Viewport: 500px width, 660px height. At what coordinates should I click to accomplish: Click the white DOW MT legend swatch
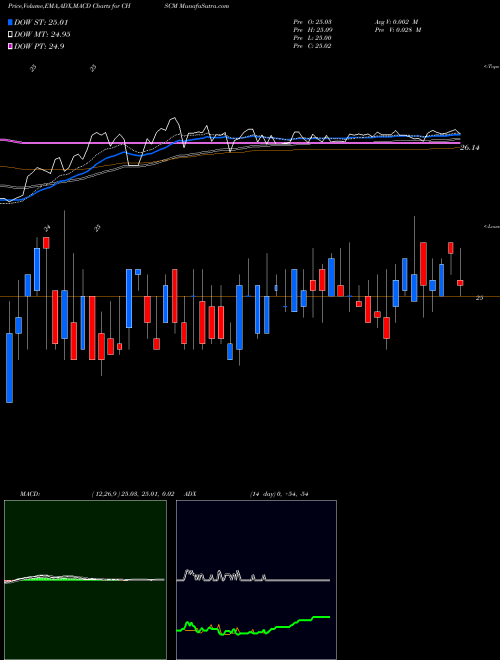[10, 35]
